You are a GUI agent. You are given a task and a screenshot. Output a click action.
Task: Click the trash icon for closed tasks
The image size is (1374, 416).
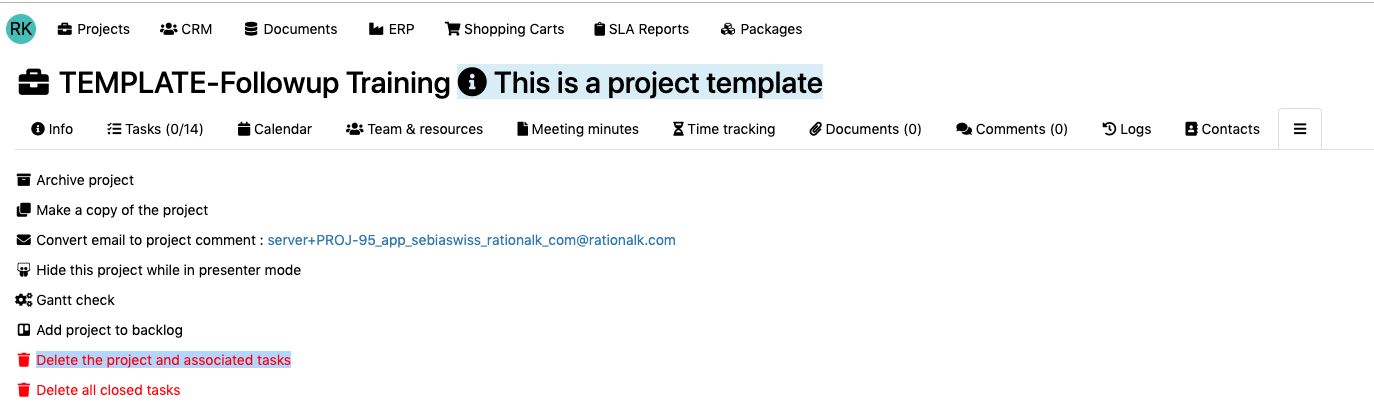tap(24, 390)
